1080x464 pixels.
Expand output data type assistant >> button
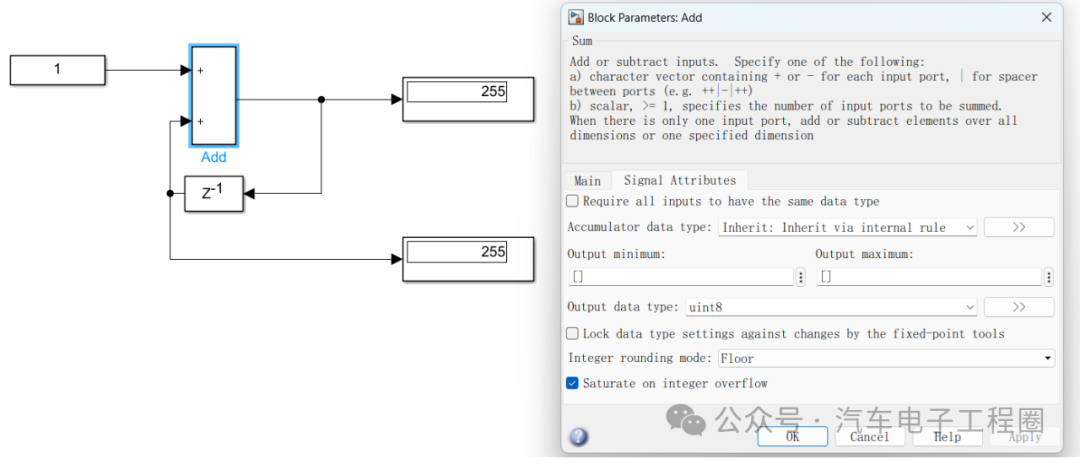click(1019, 307)
